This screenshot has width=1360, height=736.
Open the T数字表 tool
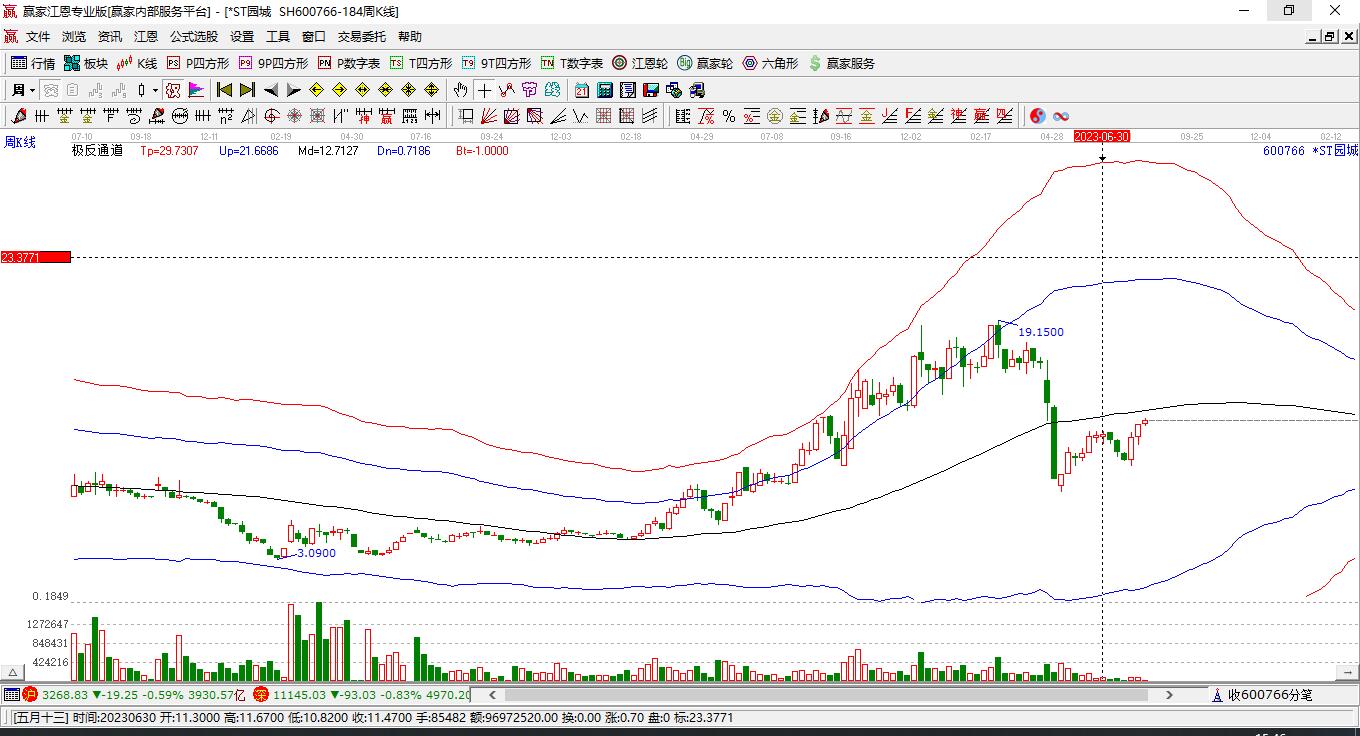pos(571,63)
